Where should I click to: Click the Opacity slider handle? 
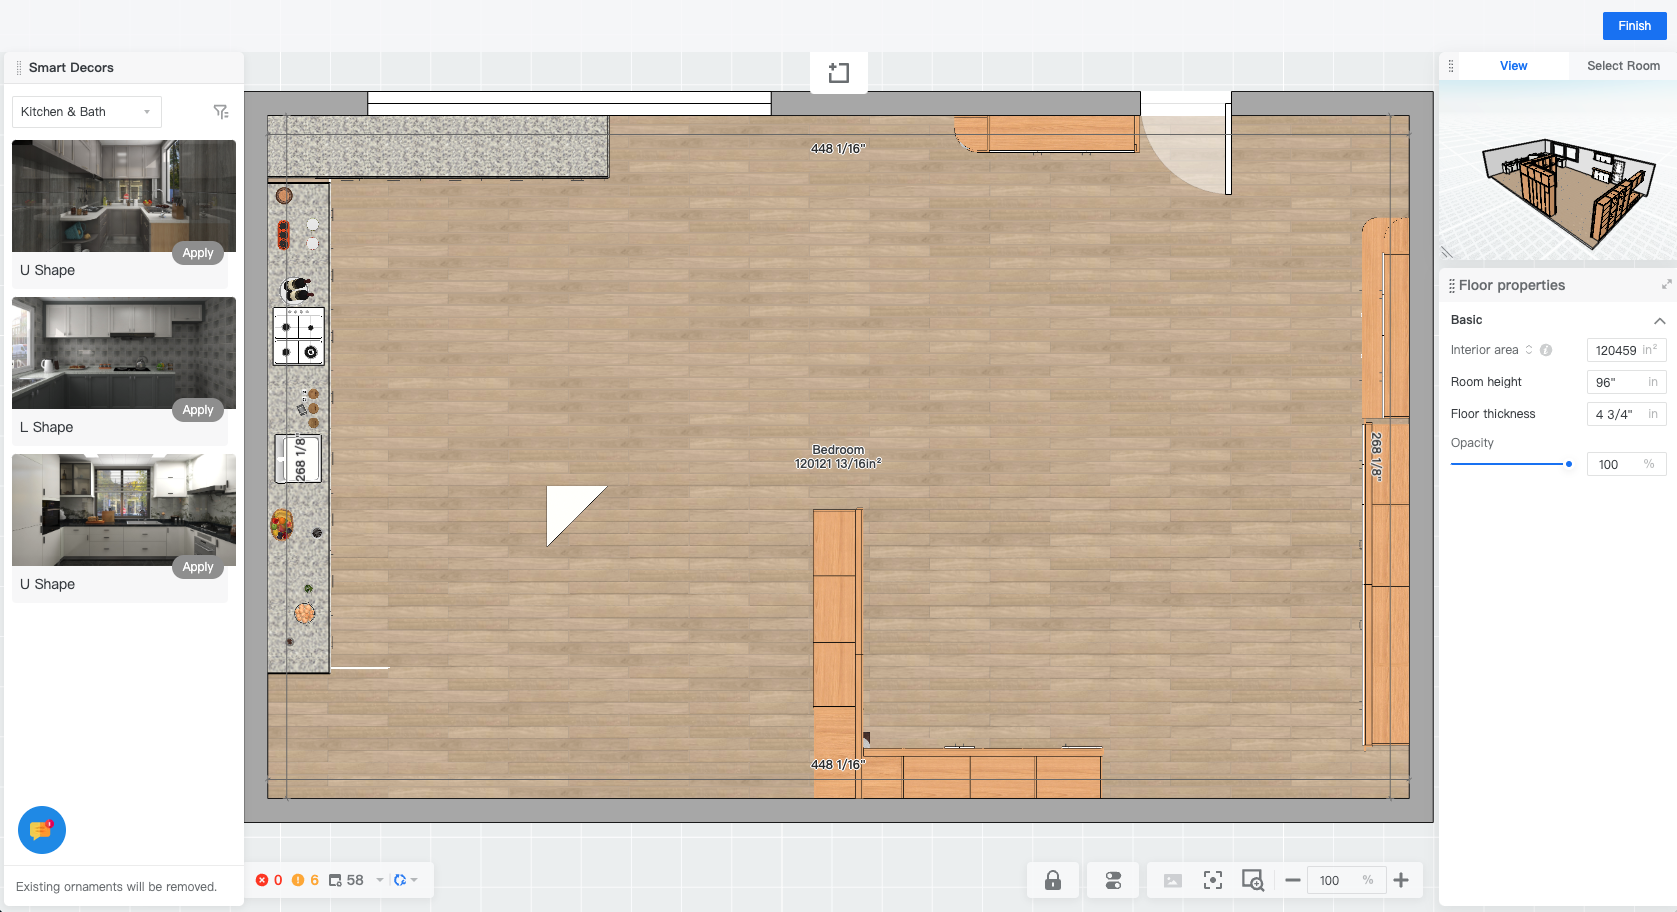pos(1568,464)
